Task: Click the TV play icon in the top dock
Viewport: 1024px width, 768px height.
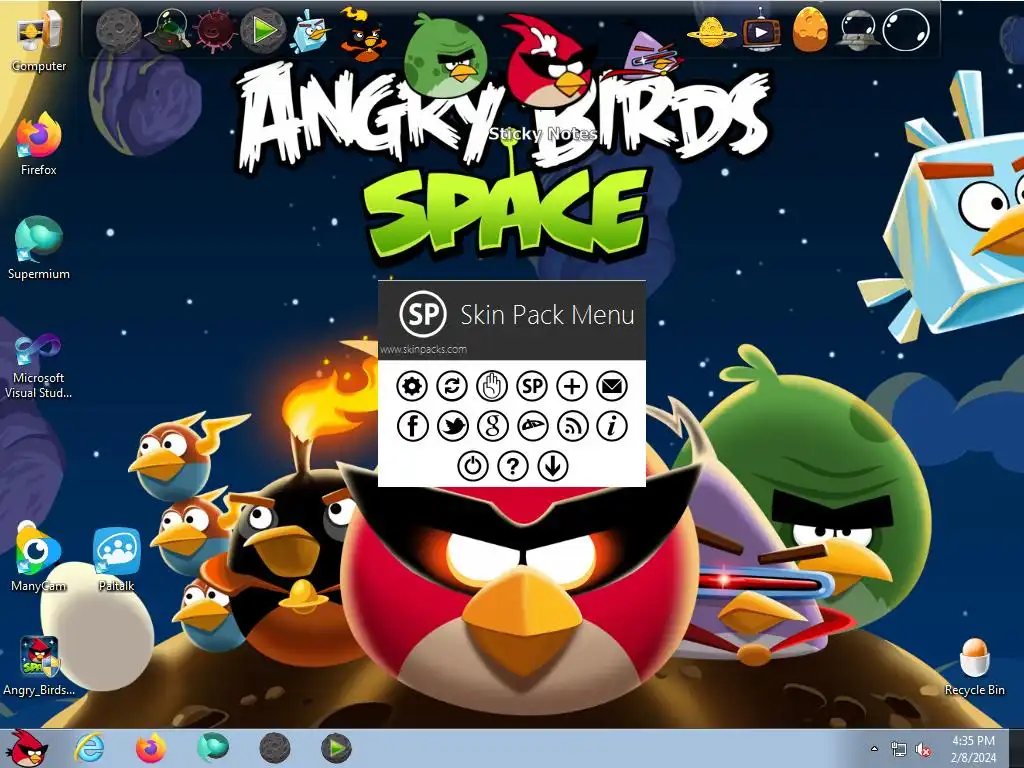Action: 760,30
